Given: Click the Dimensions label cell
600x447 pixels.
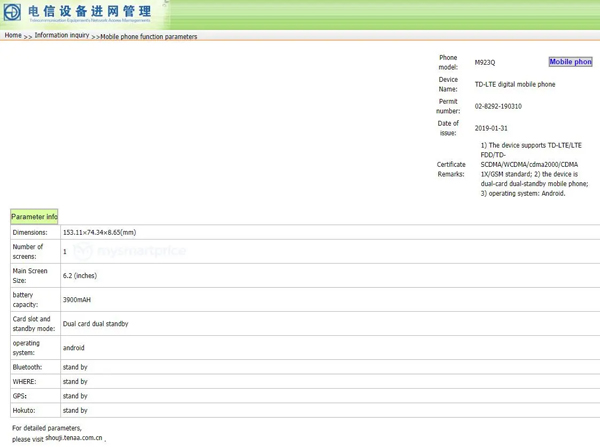Looking at the screenshot, I should (x=35, y=232).
